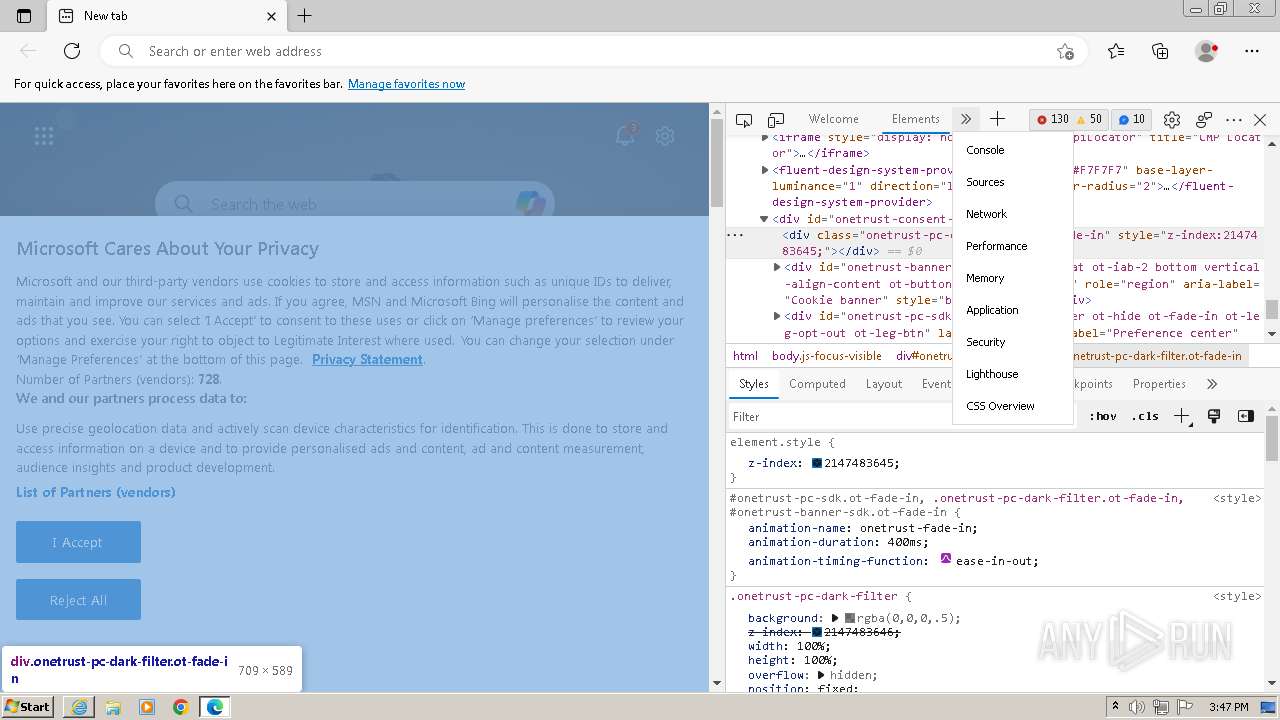Viewport: 1280px width, 720px height.
Task: Click the Reject All button
Action: point(78,600)
